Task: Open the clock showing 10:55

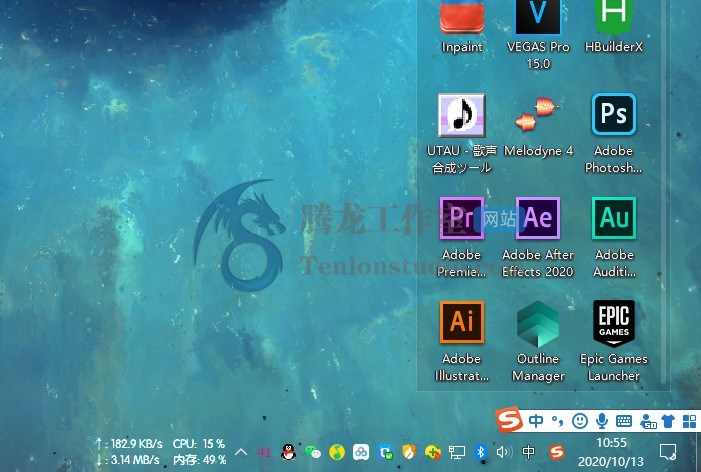Action: pyautogui.click(x=611, y=443)
